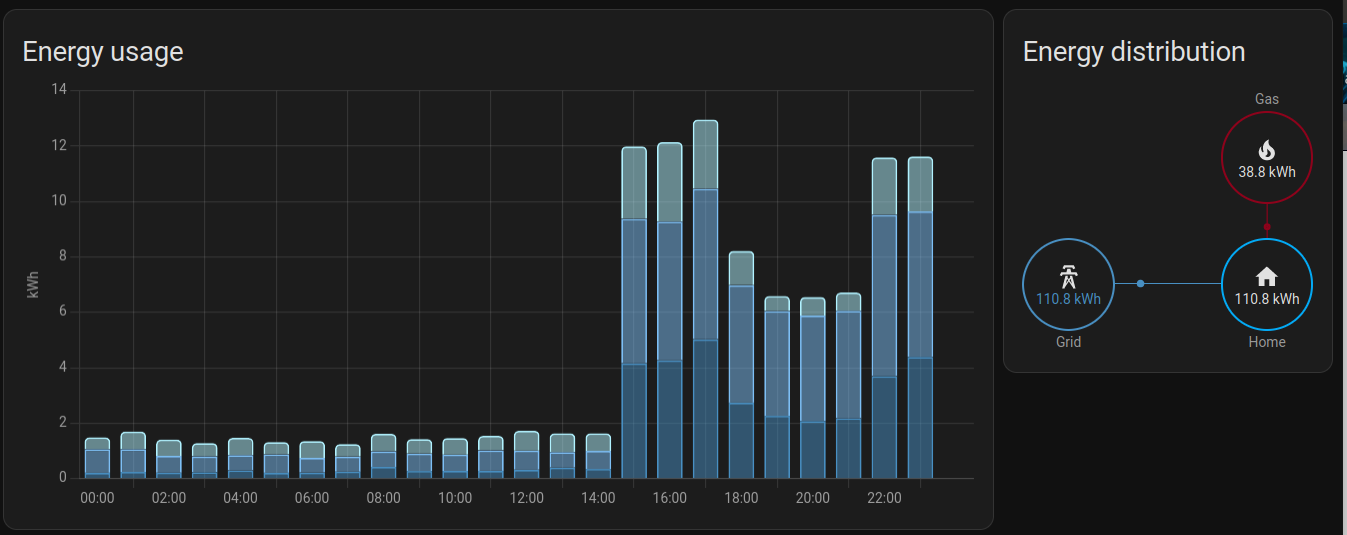Screen dimensions: 1347x535
Task: Click the red dot on the gas line
Action: pos(1267,227)
